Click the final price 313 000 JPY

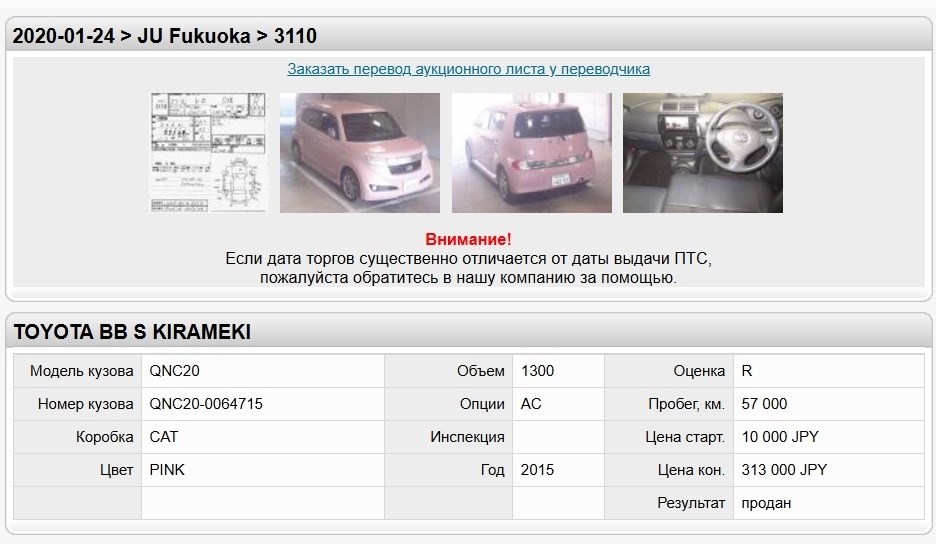pyautogui.click(x=784, y=470)
